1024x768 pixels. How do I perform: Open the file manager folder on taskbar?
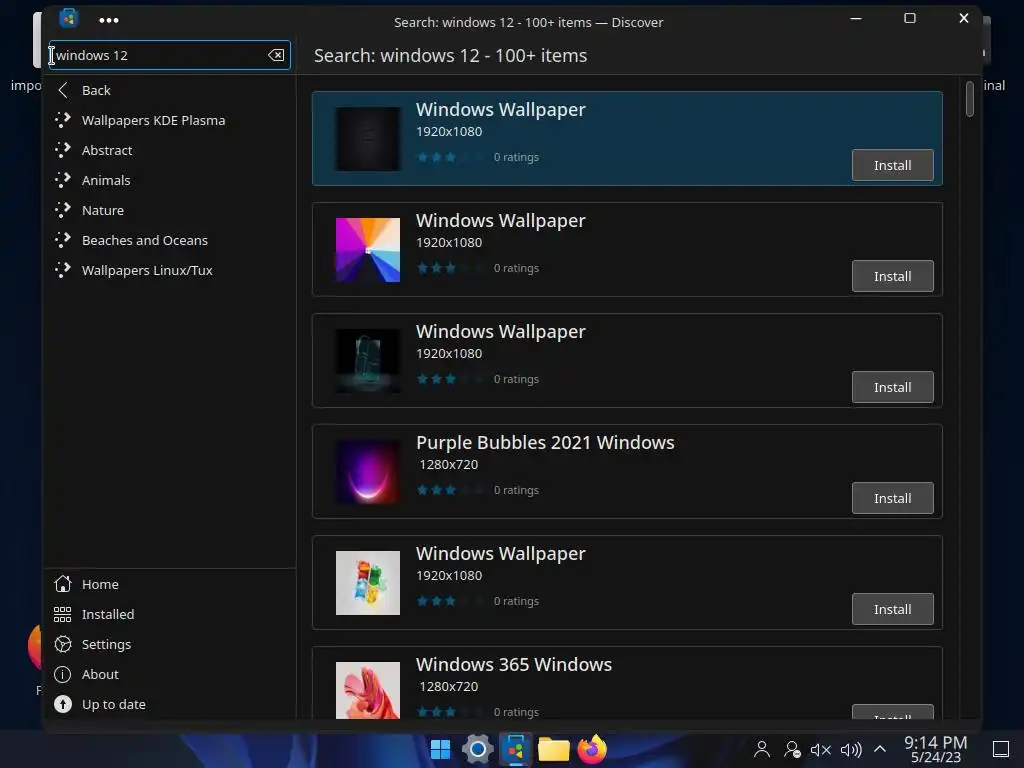point(553,750)
